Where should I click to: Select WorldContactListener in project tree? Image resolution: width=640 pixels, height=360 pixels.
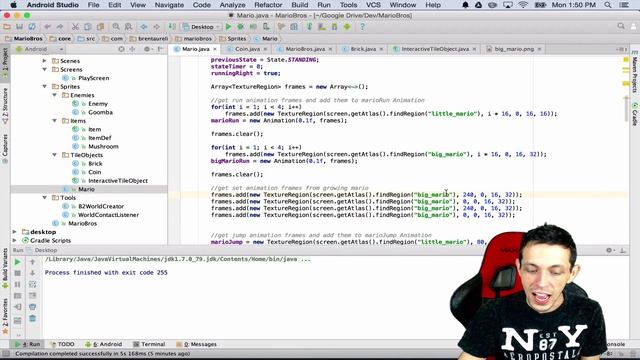pos(108,215)
